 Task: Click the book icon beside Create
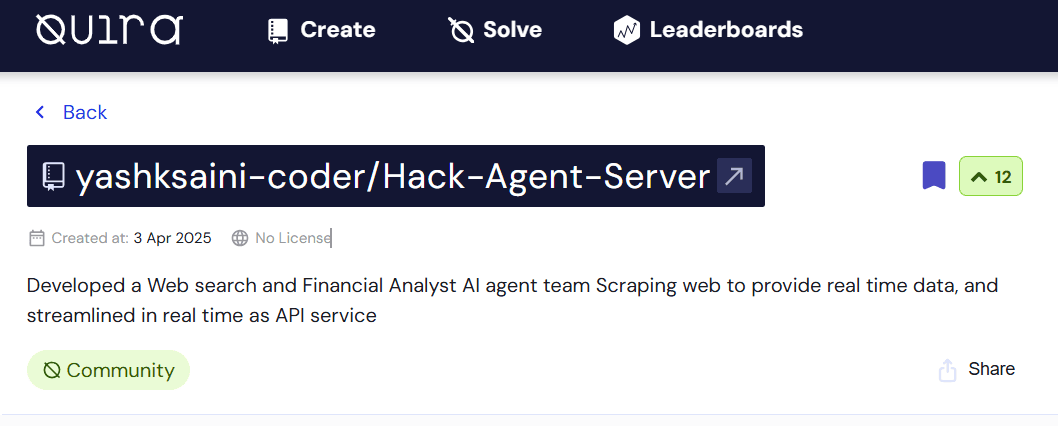point(278,31)
